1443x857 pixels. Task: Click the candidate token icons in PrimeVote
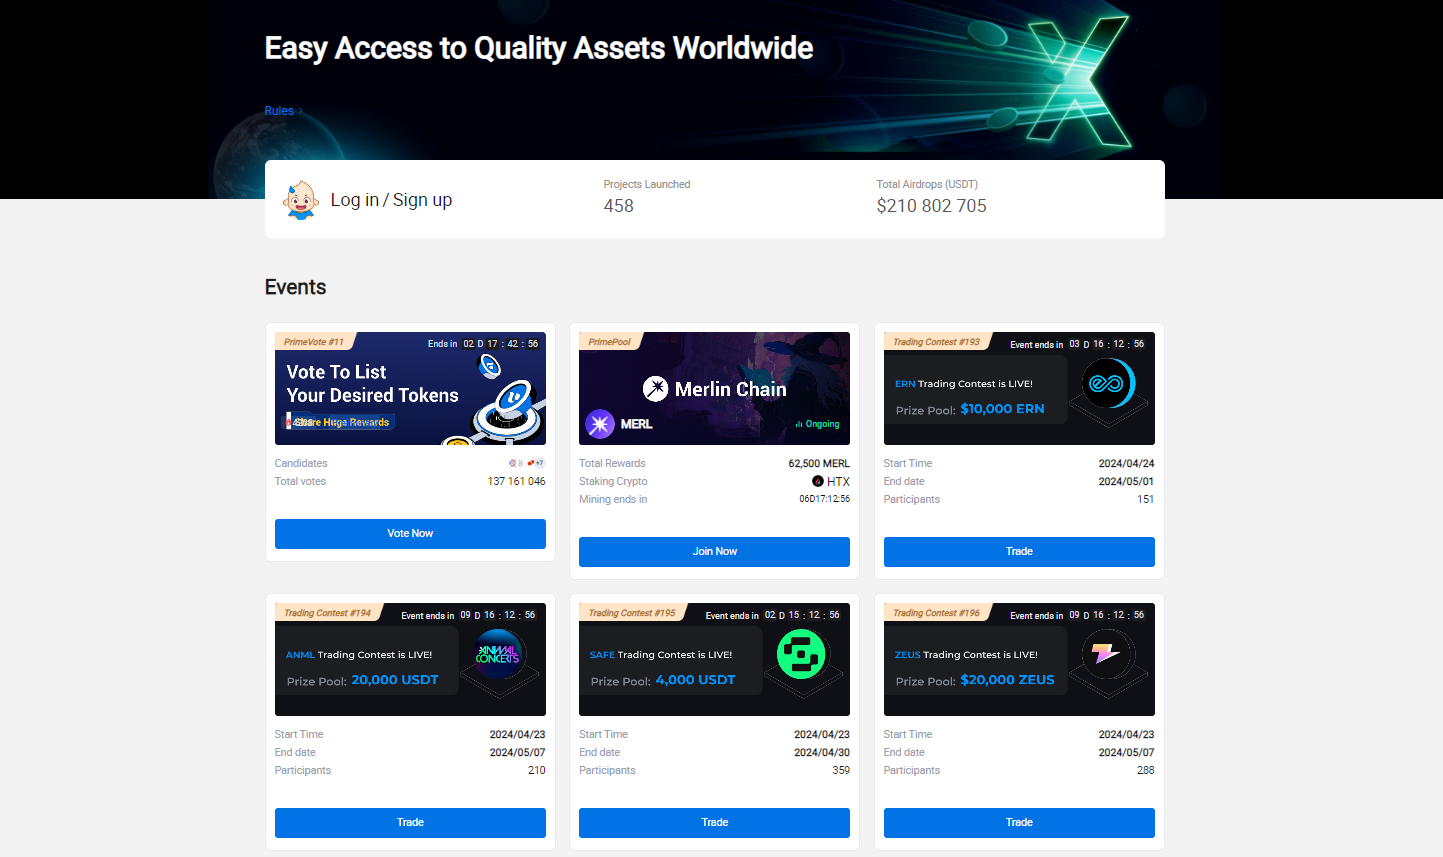[526, 464]
